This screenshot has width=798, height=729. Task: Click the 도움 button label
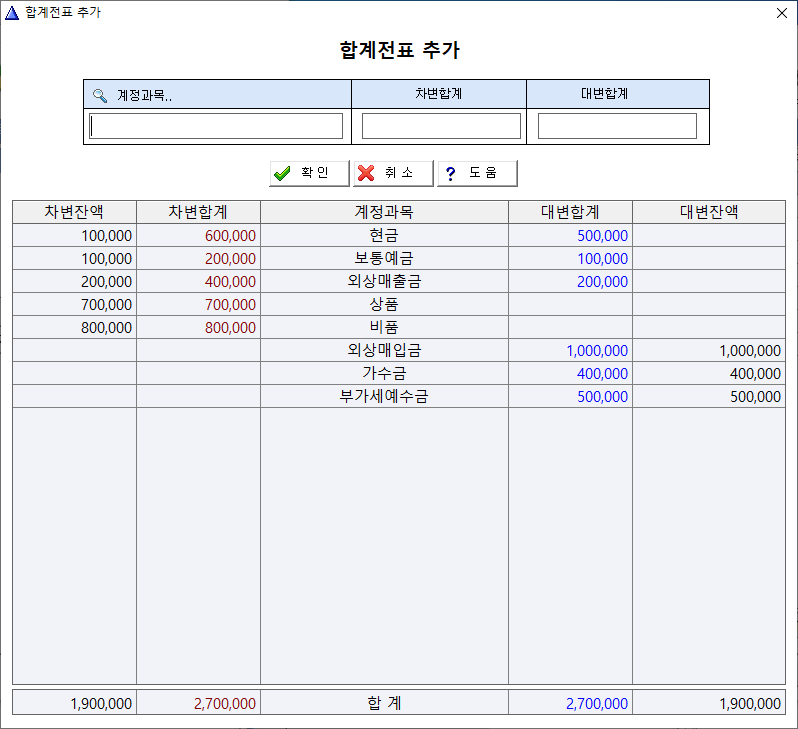(482, 173)
